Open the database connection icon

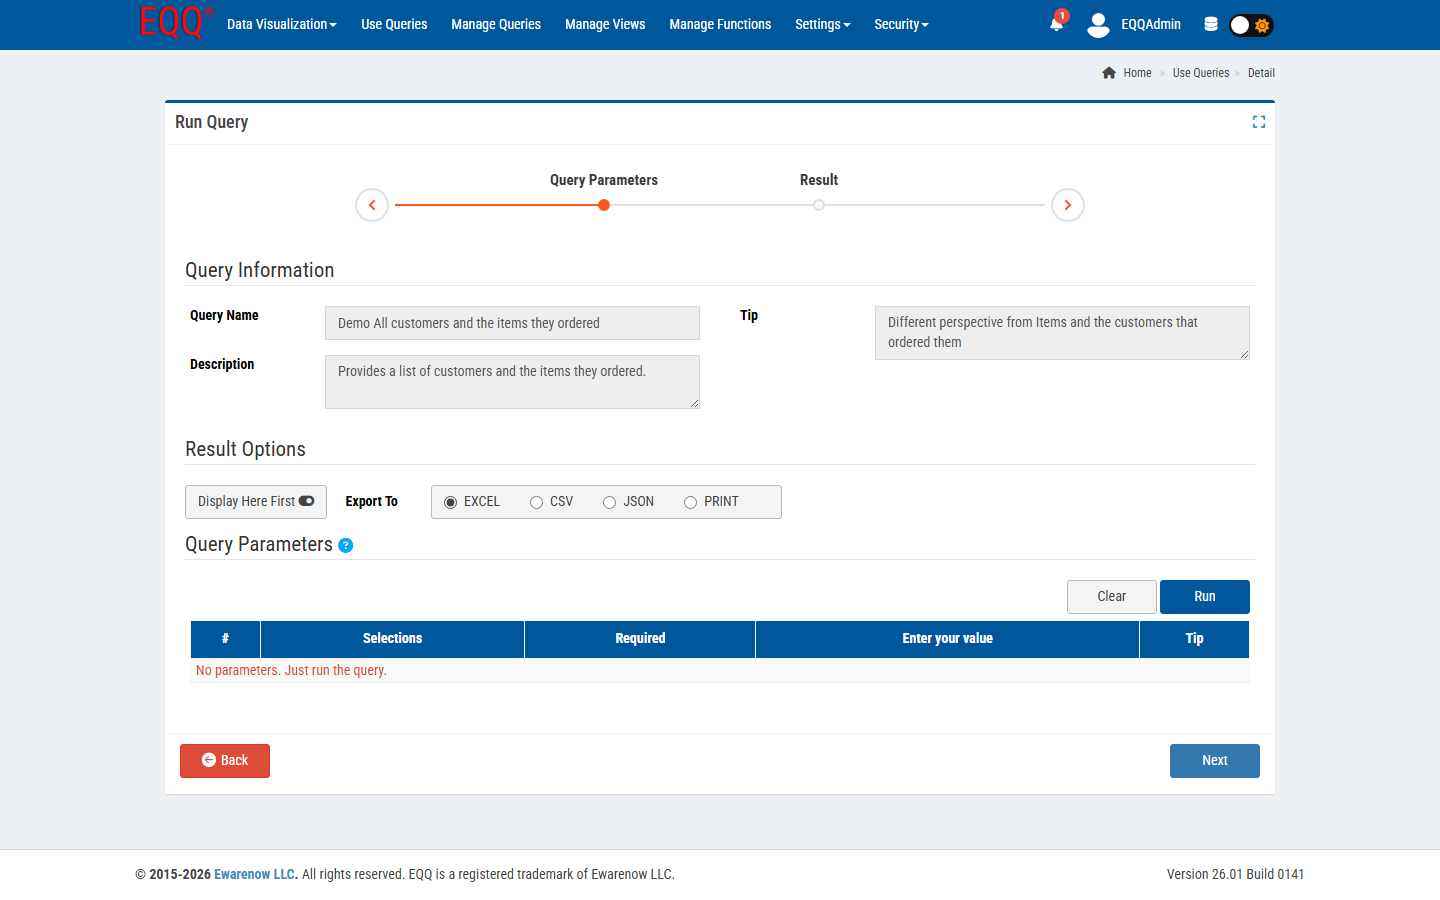1210,24
